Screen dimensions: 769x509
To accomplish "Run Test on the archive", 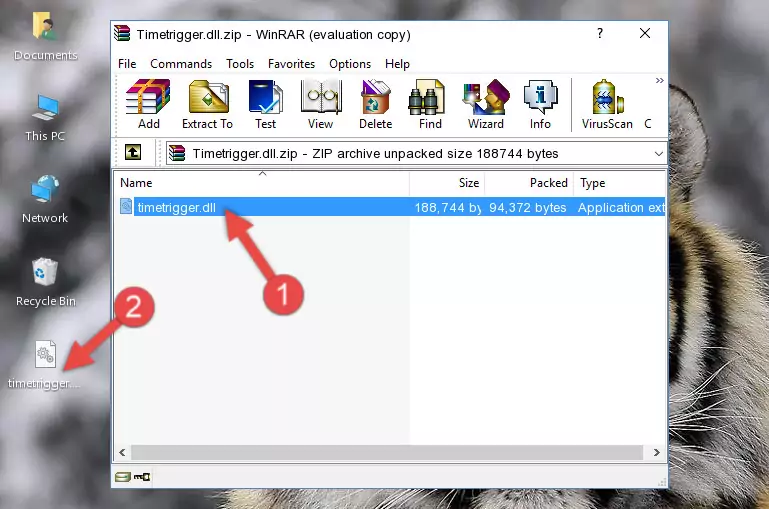I will (x=265, y=104).
